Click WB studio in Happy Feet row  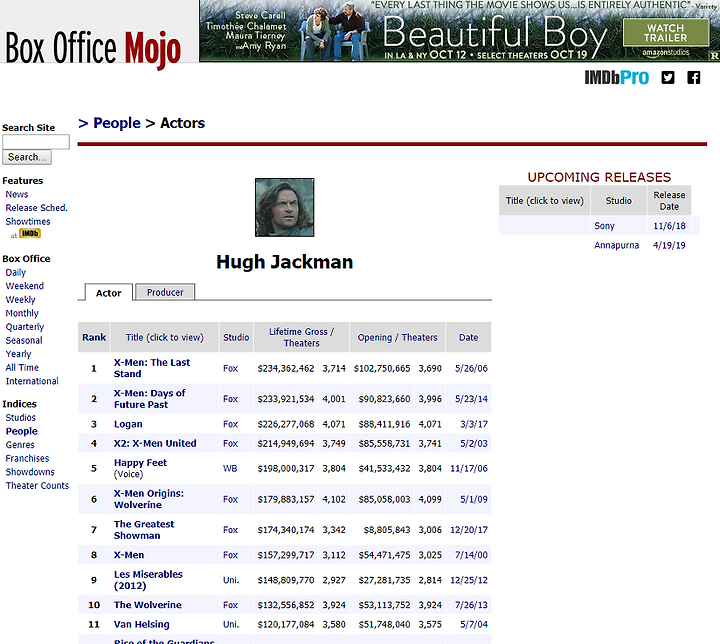point(230,469)
